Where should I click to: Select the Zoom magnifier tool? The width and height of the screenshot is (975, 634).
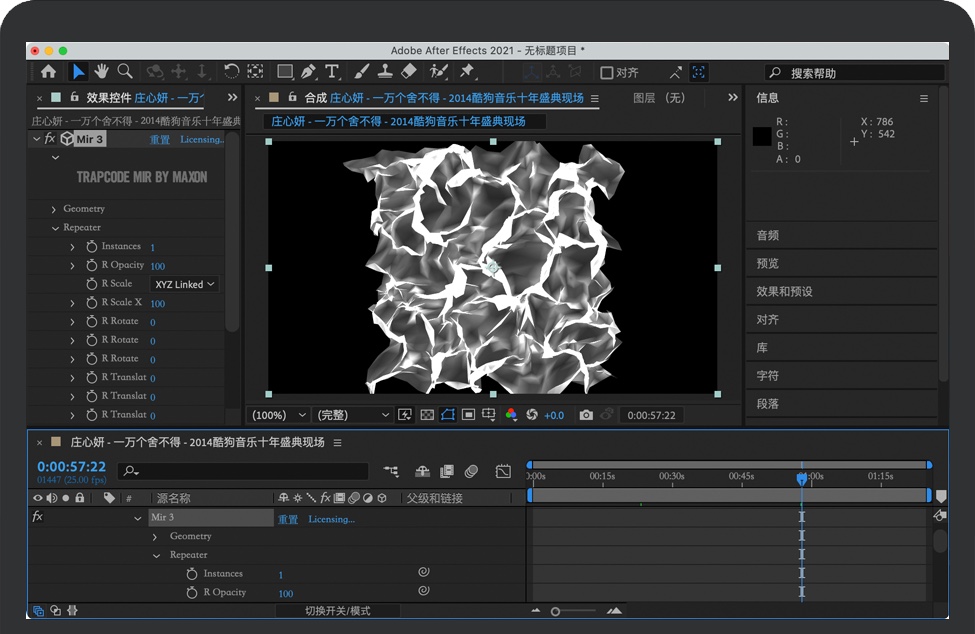pos(125,71)
